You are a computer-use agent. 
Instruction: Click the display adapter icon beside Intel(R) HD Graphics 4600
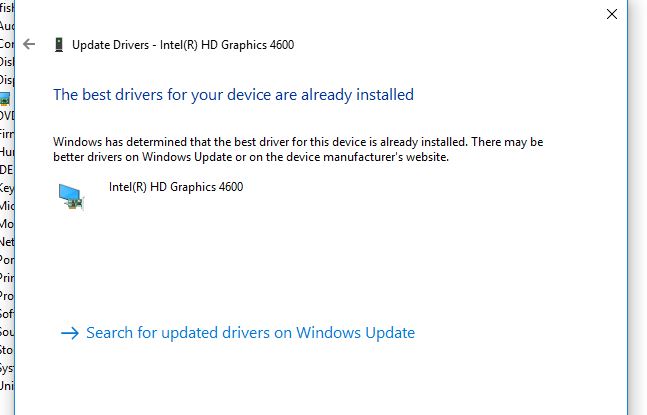click(x=70, y=196)
